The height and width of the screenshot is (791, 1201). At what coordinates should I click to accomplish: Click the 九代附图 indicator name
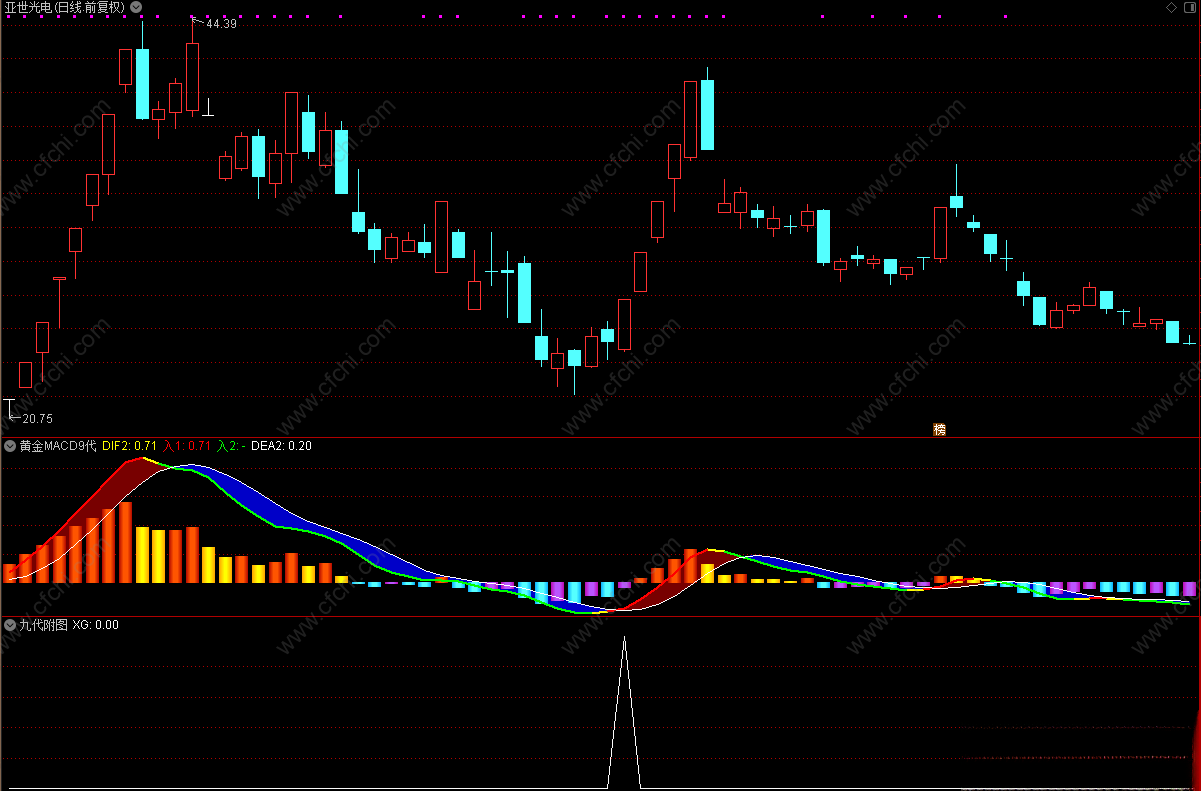(x=43, y=624)
